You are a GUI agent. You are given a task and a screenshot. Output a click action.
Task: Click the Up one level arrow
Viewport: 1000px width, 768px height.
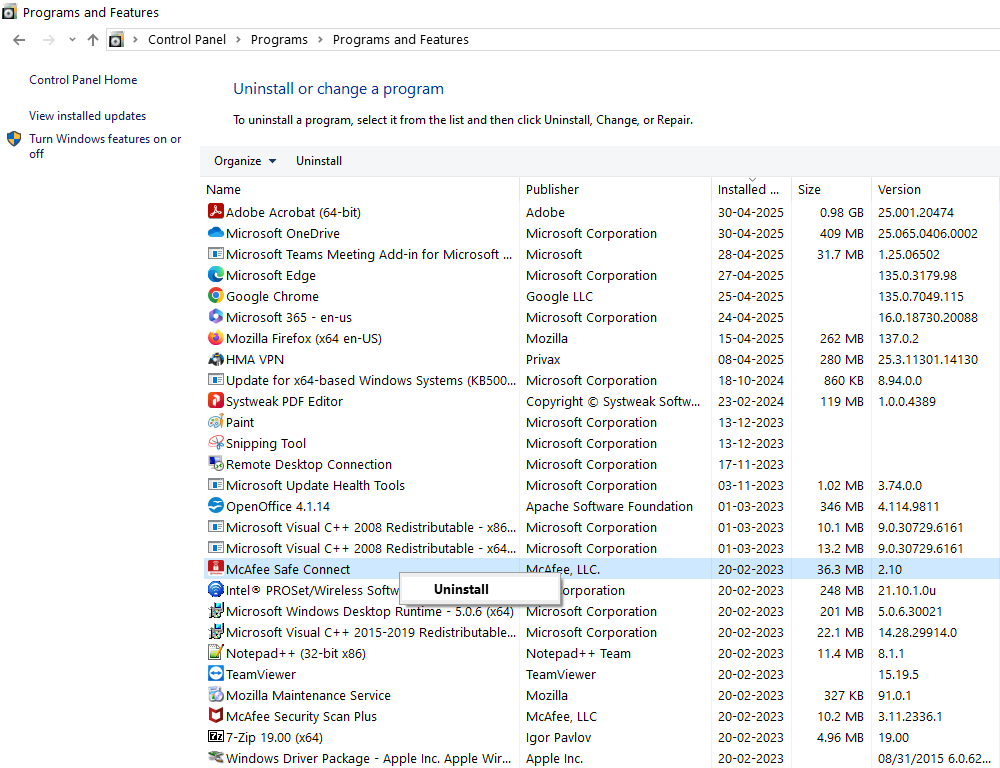click(93, 40)
